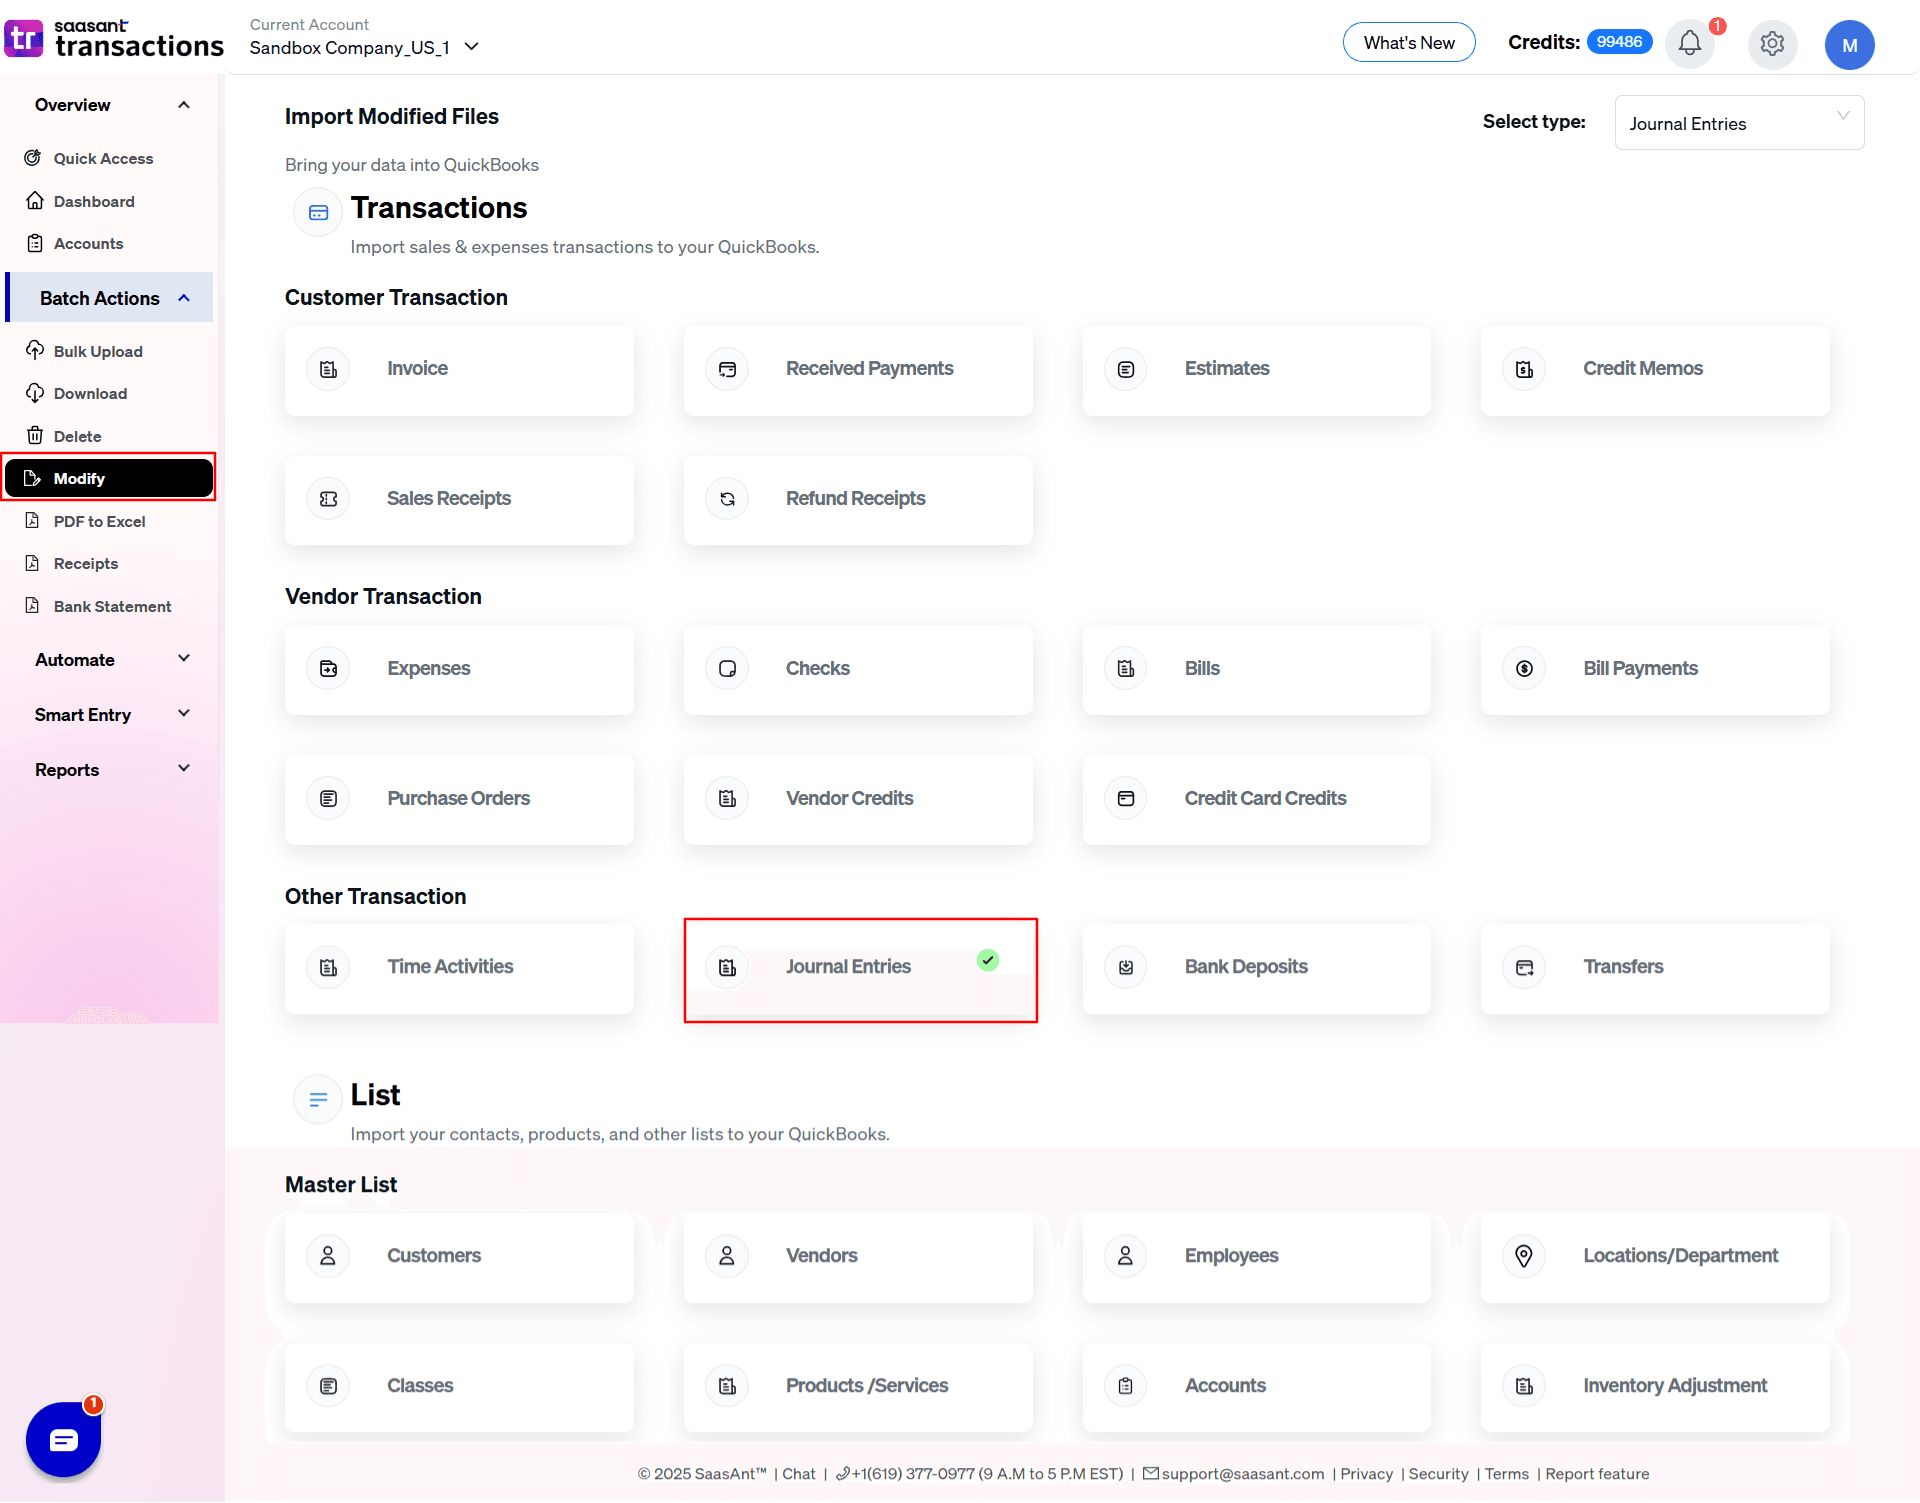Open the Privacy footer link
Image resolution: width=1920 pixels, height=1503 pixels.
pyautogui.click(x=1366, y=1474)
